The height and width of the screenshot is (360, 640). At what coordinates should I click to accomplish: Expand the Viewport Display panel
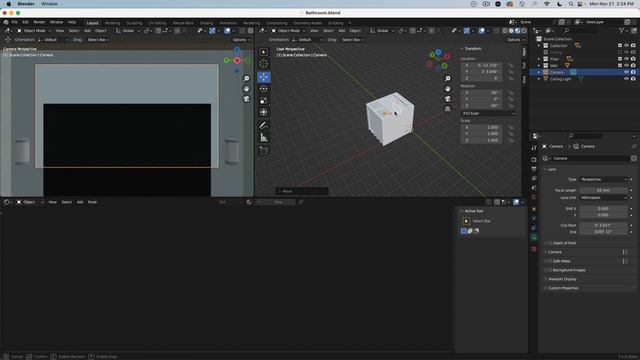562,279
